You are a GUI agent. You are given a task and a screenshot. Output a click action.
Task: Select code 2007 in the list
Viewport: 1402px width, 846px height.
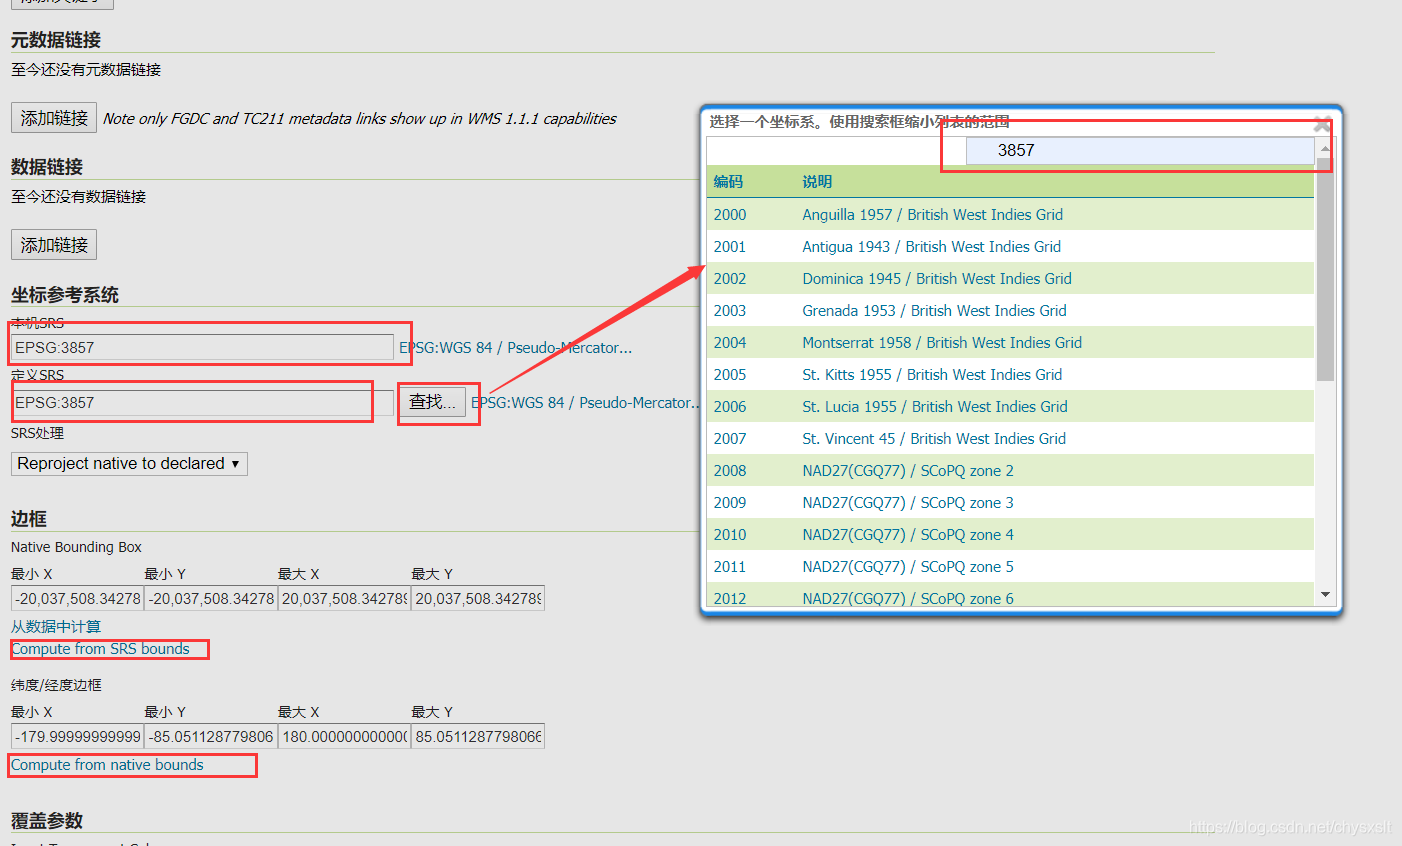730,438
